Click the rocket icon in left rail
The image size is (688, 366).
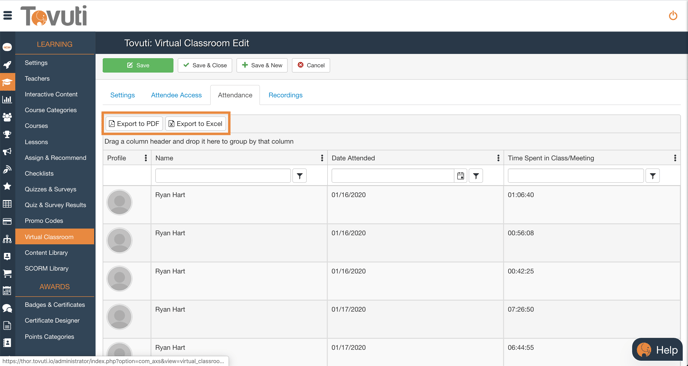(x=7, y=65)
